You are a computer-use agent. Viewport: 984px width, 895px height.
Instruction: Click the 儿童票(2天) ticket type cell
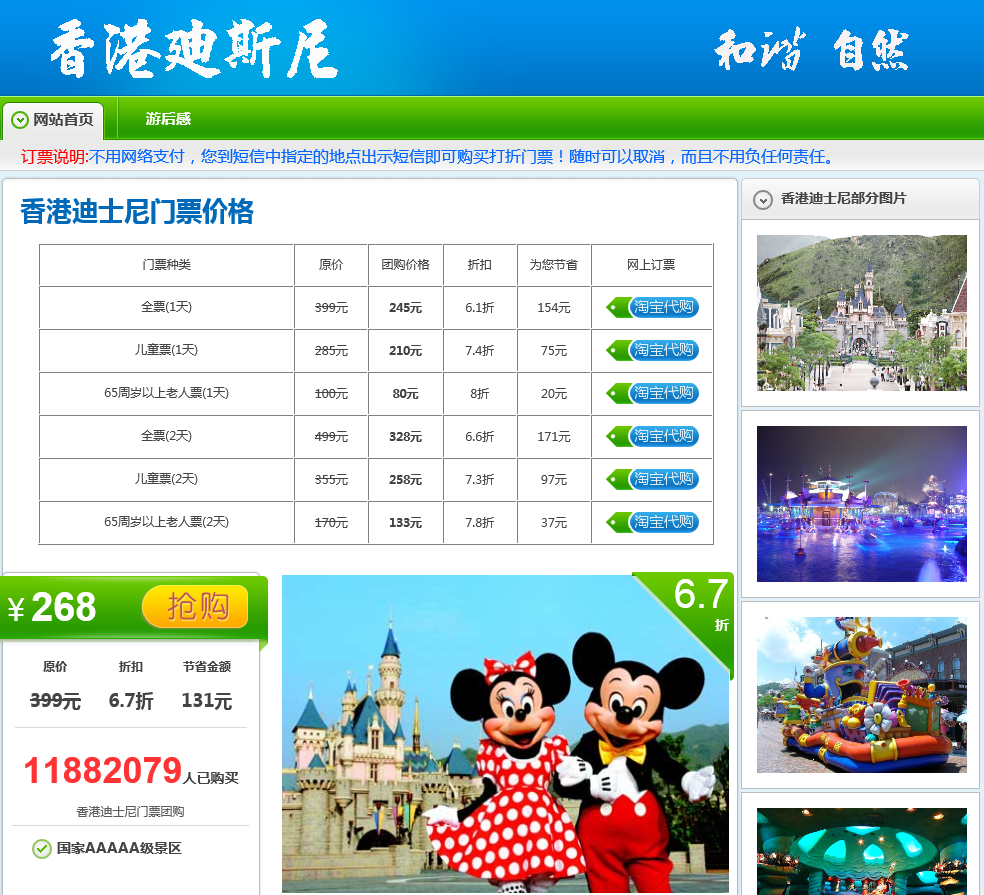(166, 479)
